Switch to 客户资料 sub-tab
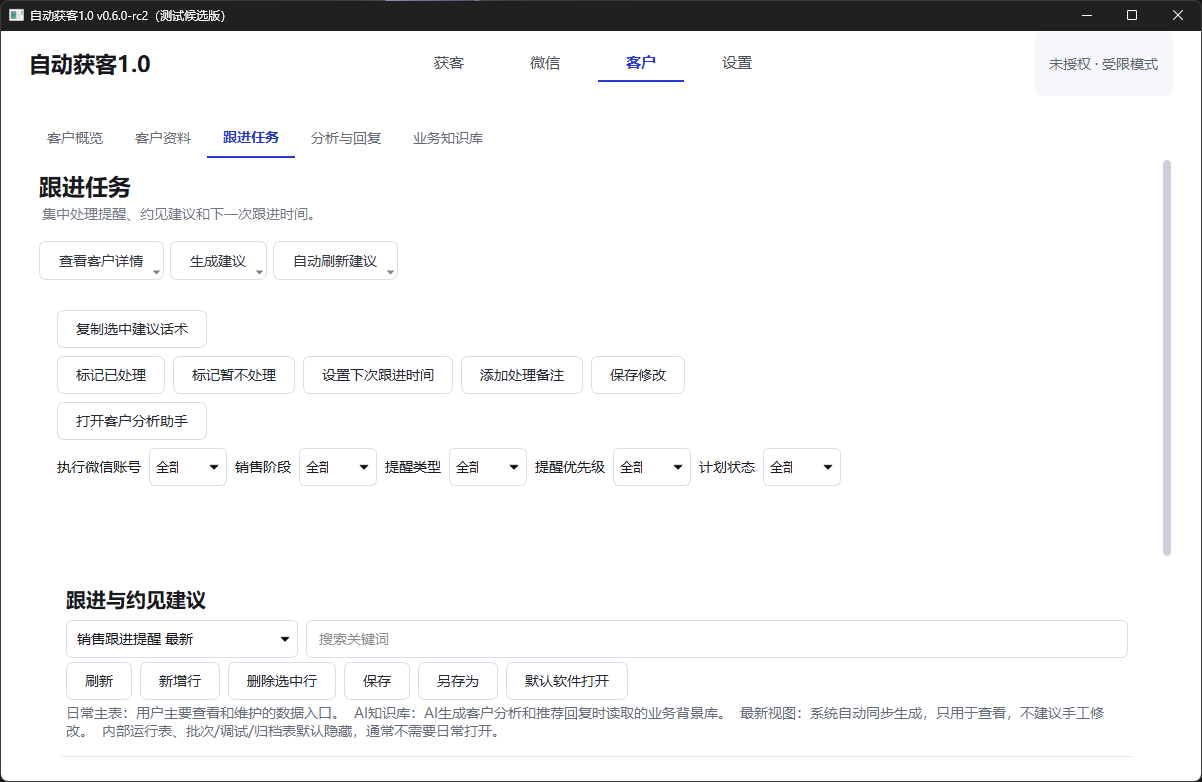 (x=163, y=138)
